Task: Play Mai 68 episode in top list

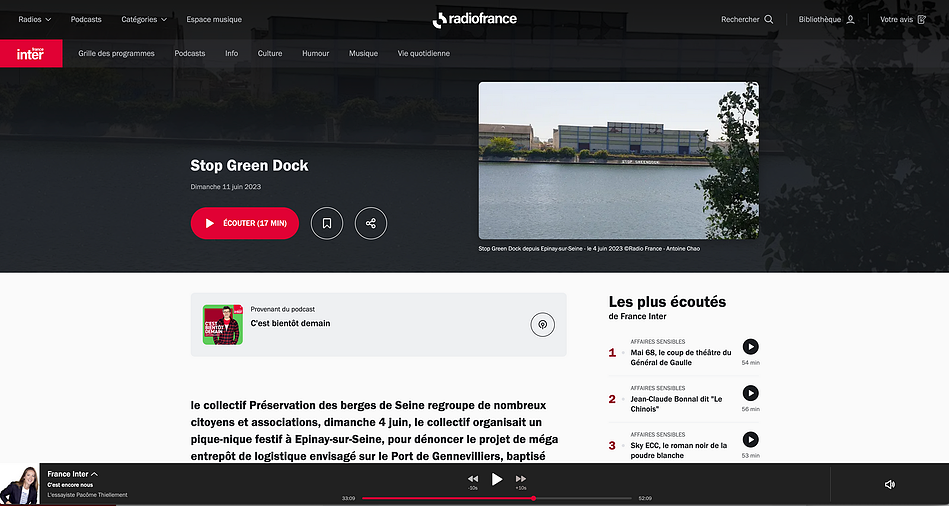Action: coord(750,347)
